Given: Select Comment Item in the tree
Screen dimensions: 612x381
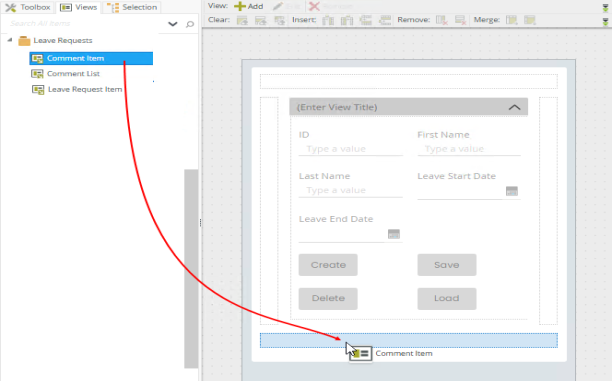Looking at the screenshot, I should [91, 58].
